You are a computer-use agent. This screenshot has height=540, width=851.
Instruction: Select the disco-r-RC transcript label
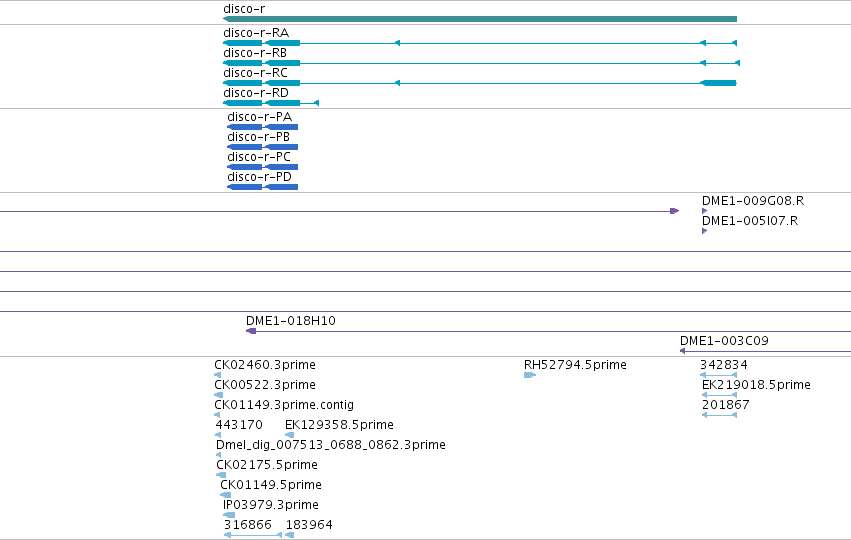click(x=256, y=73)
